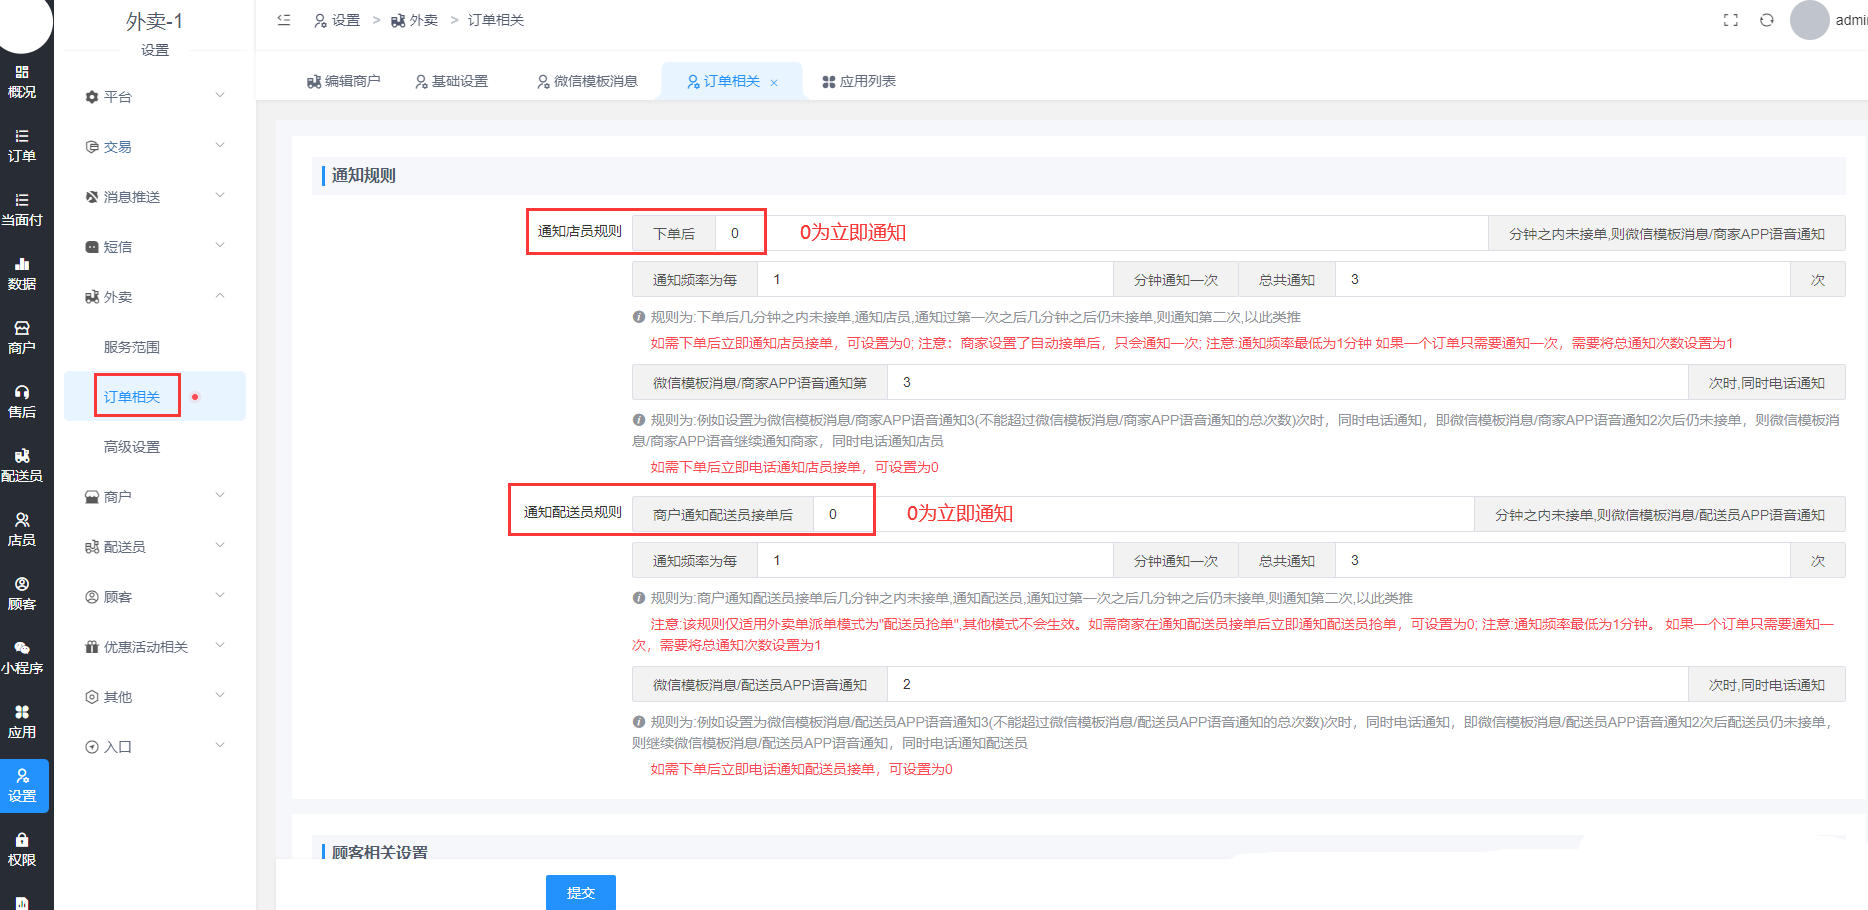The width and height of the screenshot is (1868, 910).
Task: Open the 订单 orders sidebar icon
Action: (22, 146)
